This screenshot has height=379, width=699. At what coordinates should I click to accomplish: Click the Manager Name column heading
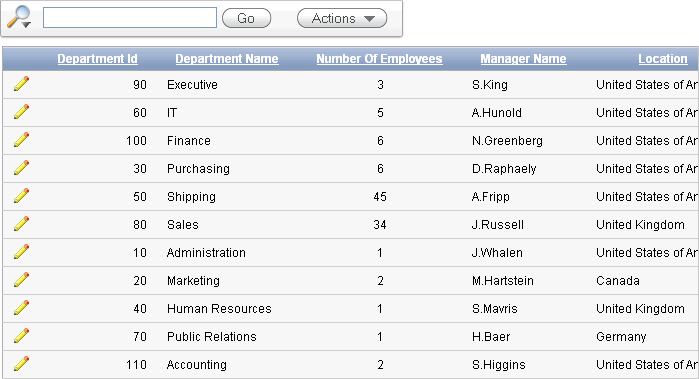(523, 59)
